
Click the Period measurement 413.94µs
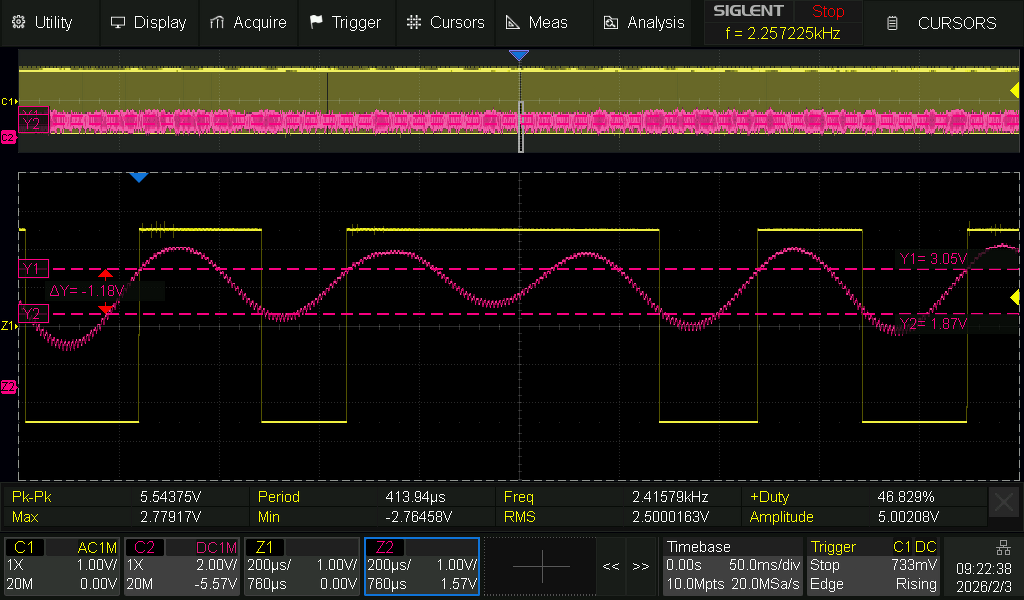[415, 497]
